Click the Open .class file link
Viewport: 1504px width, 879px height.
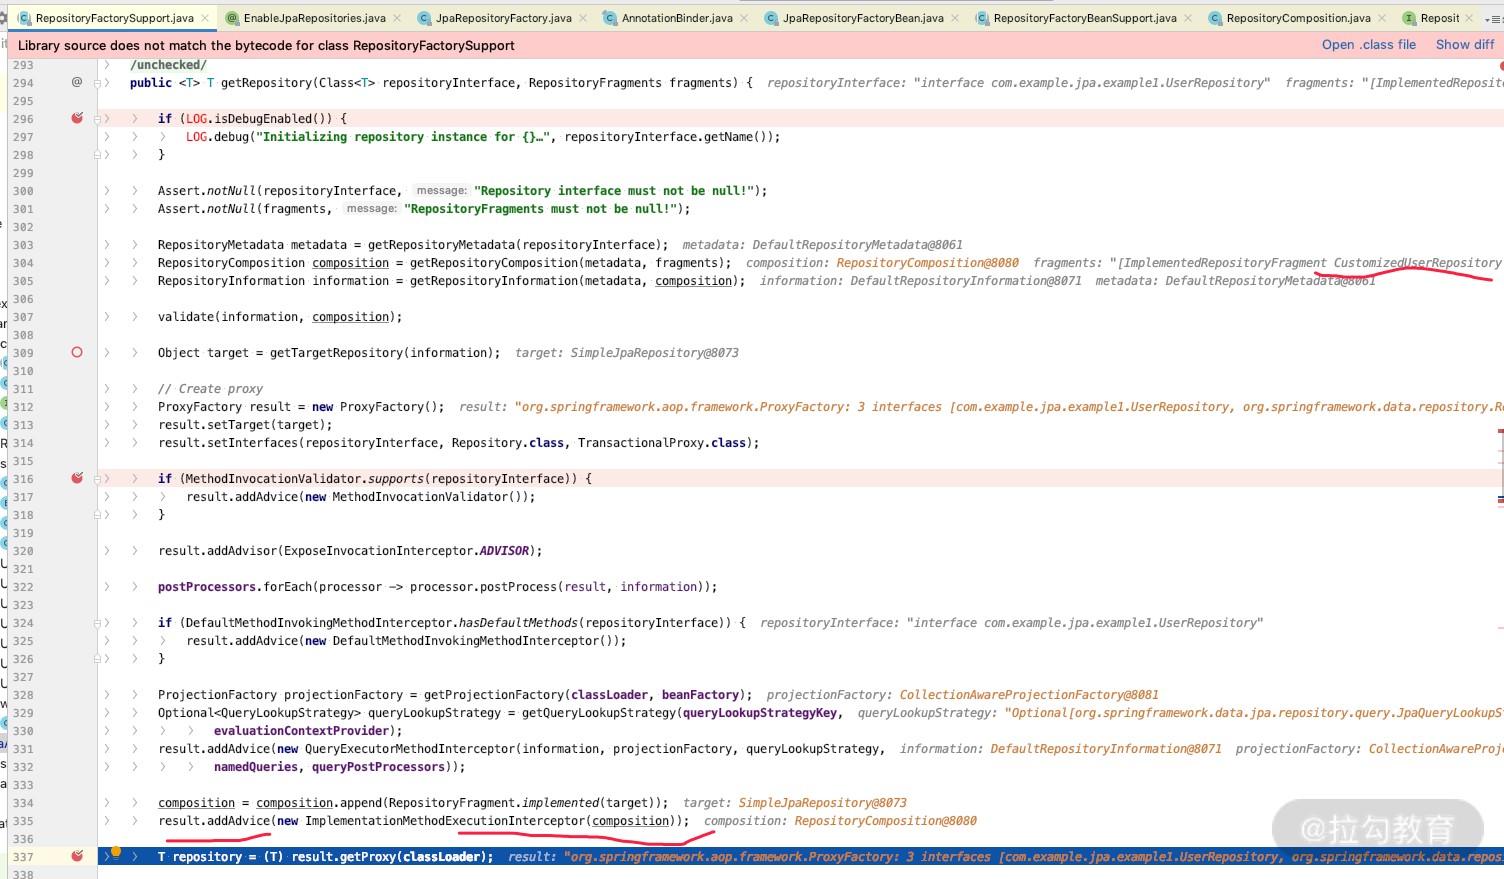tap(1369, 45)
